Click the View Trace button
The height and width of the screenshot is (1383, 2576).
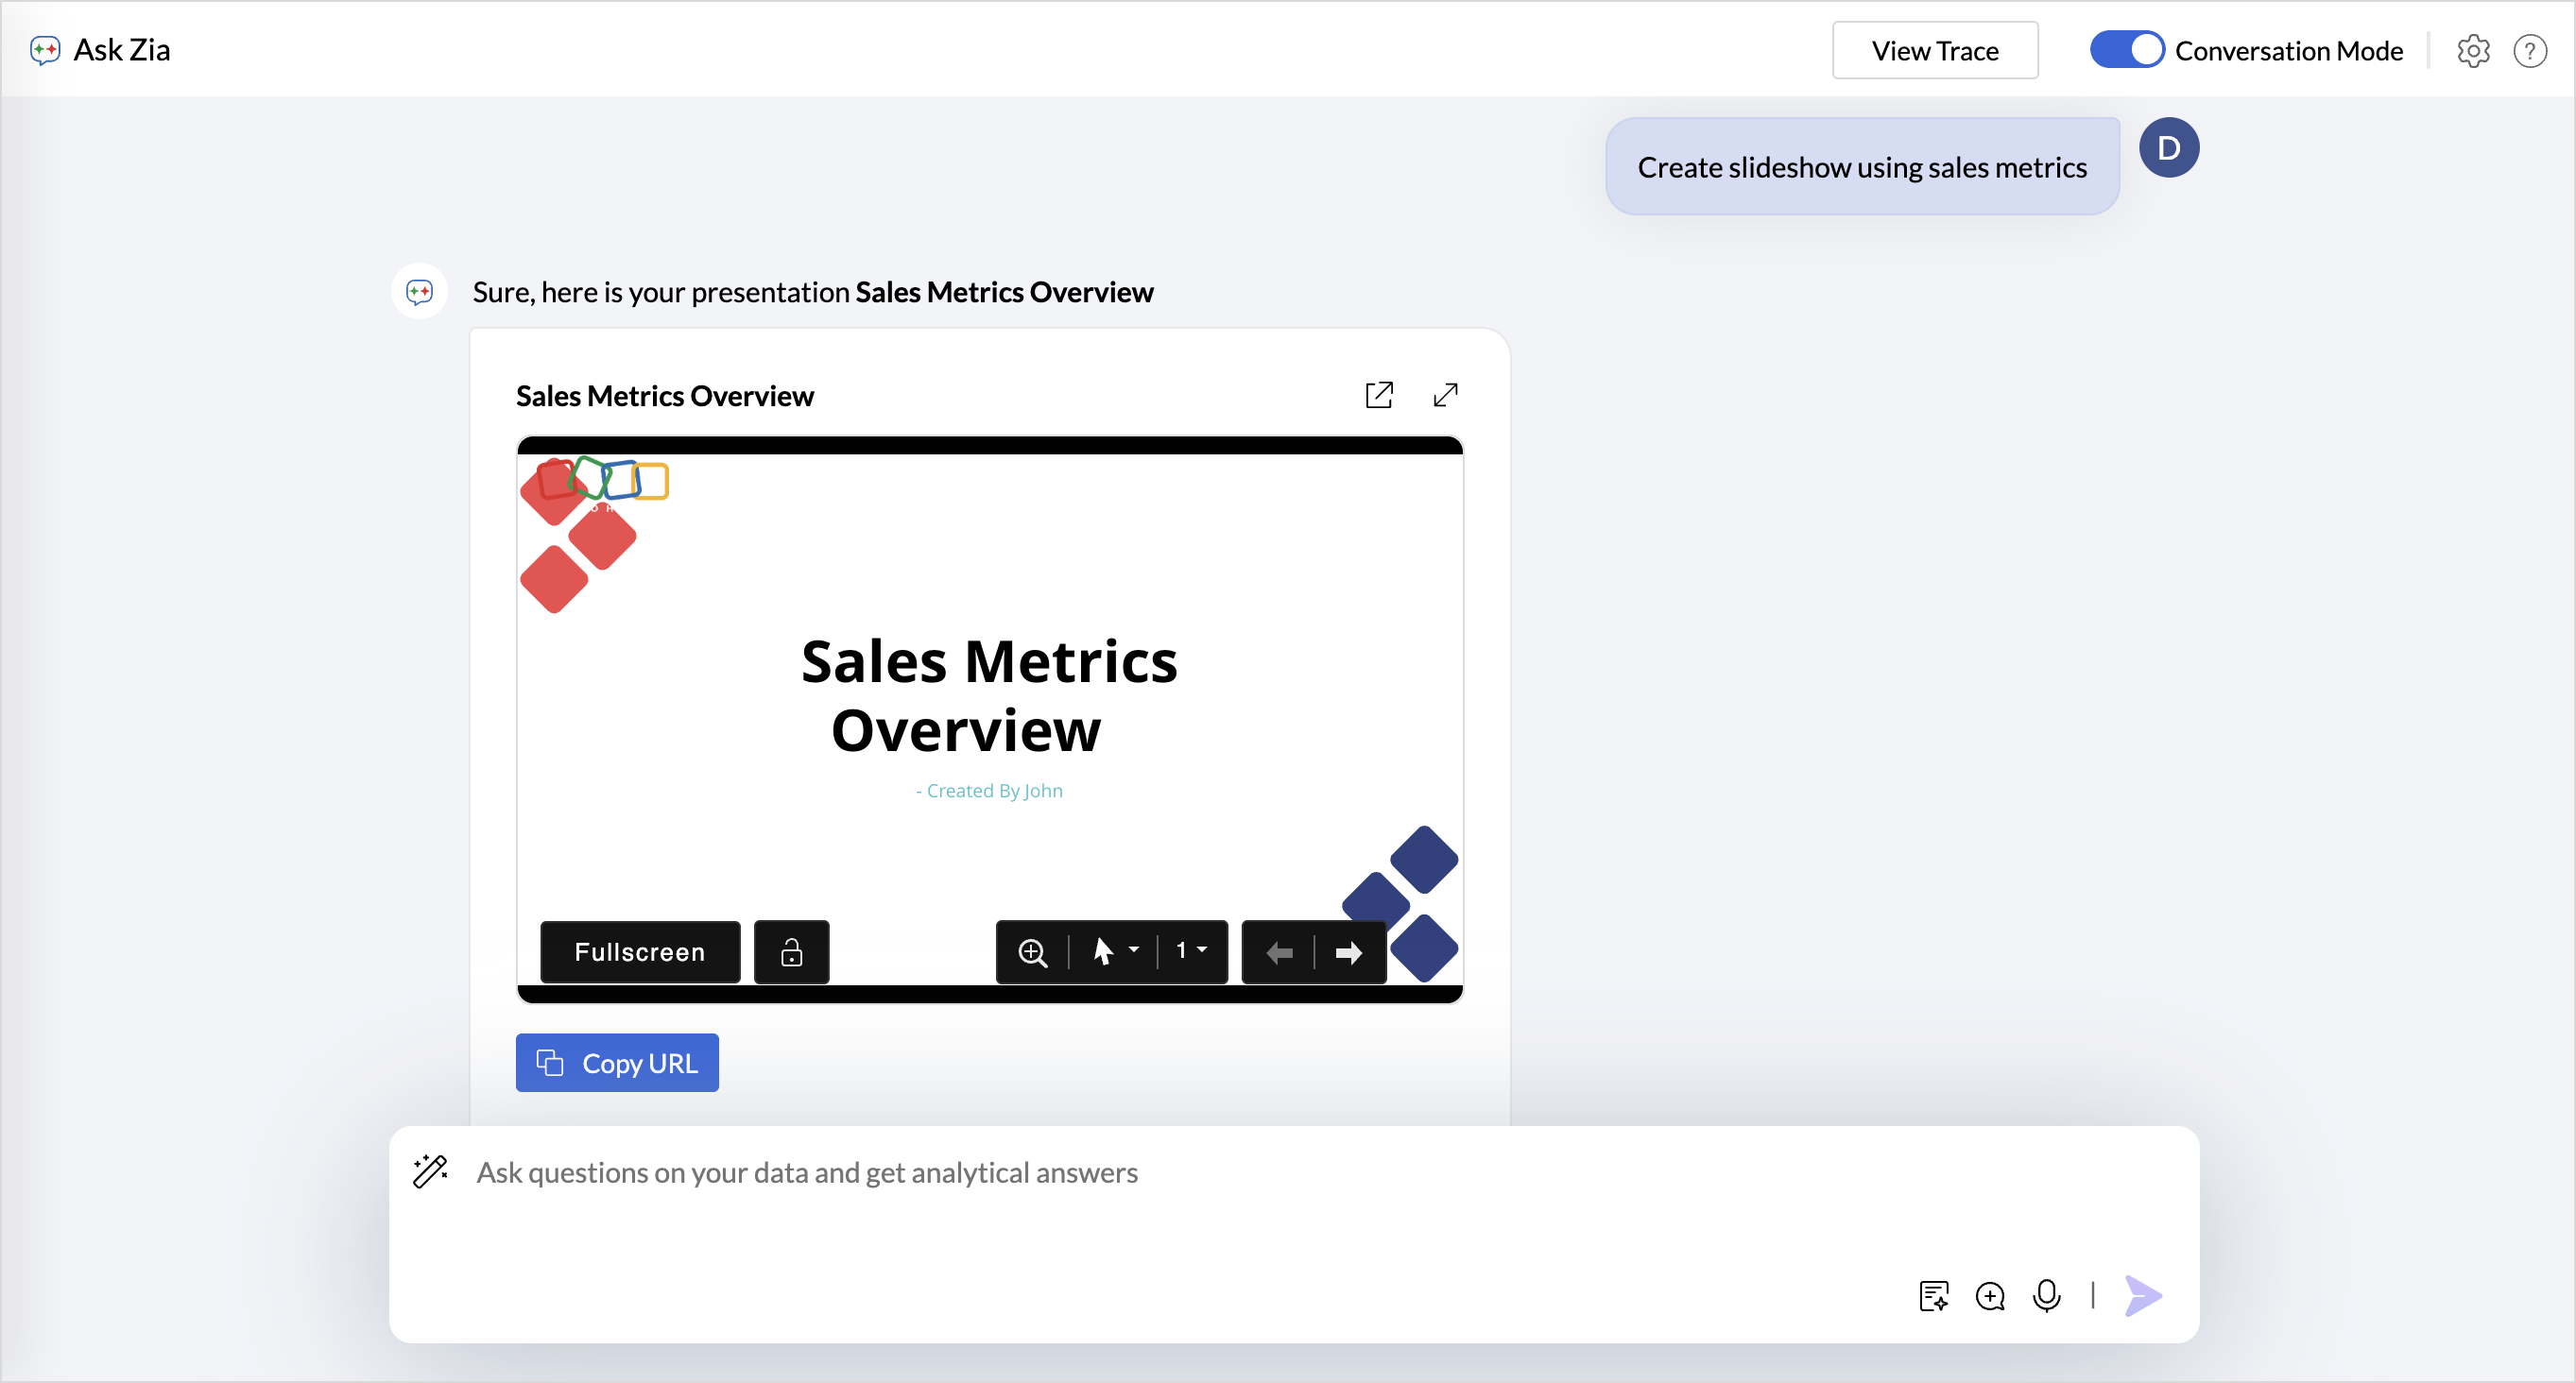[1934, 50]
